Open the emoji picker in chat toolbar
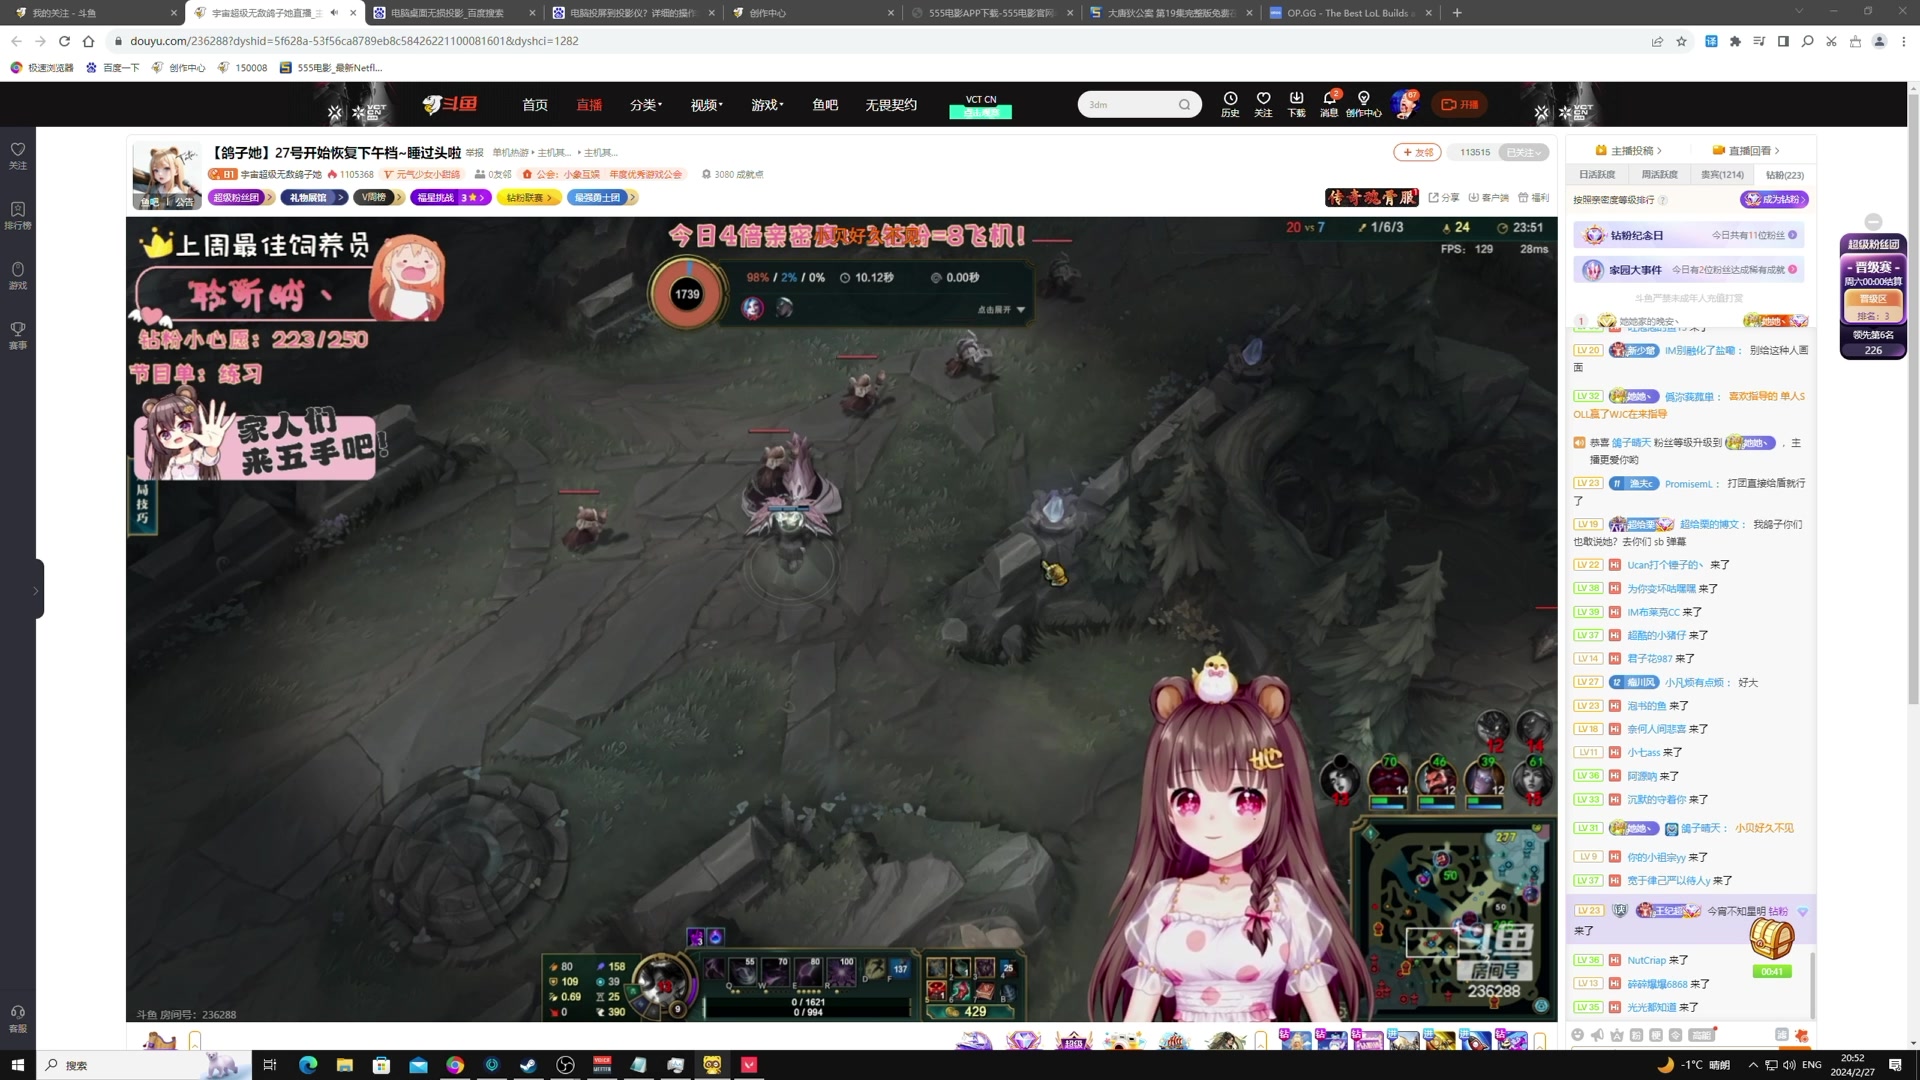The width and height of the screenshot is (1920, 1080). click(1578, 1035)
